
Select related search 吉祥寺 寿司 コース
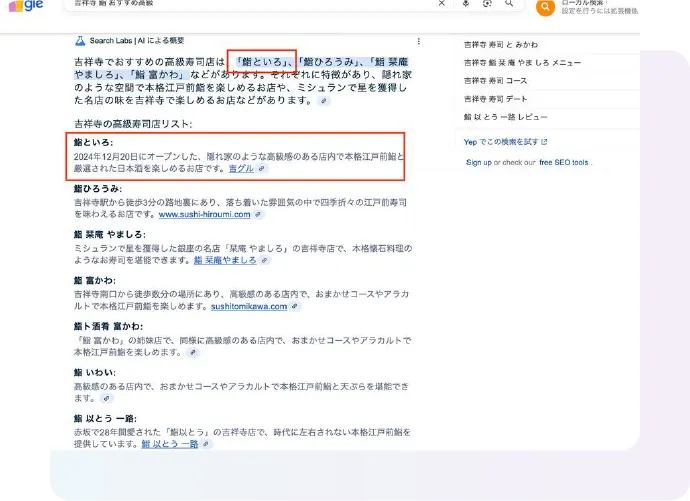[x=495, y=81]
